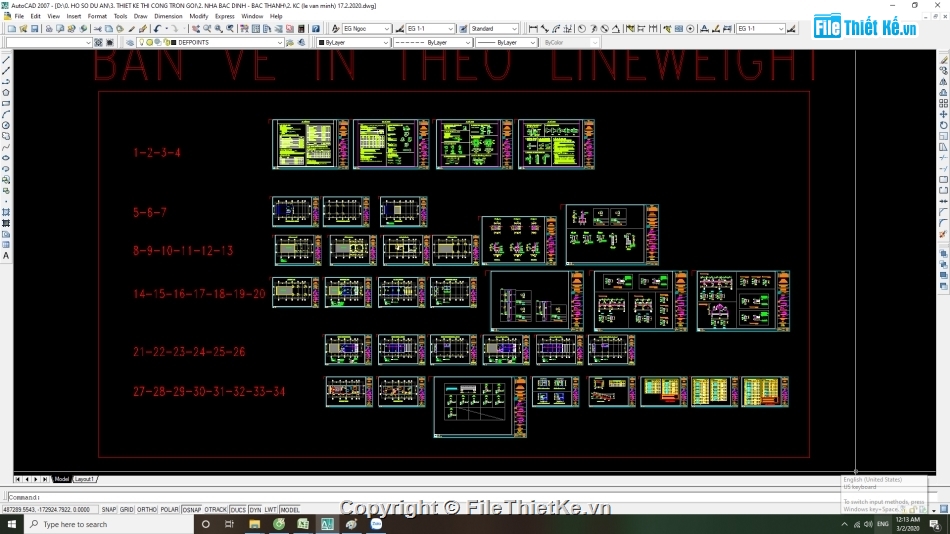
Task: Open the ByLayer color control dropdown
Action: [353, 42]
